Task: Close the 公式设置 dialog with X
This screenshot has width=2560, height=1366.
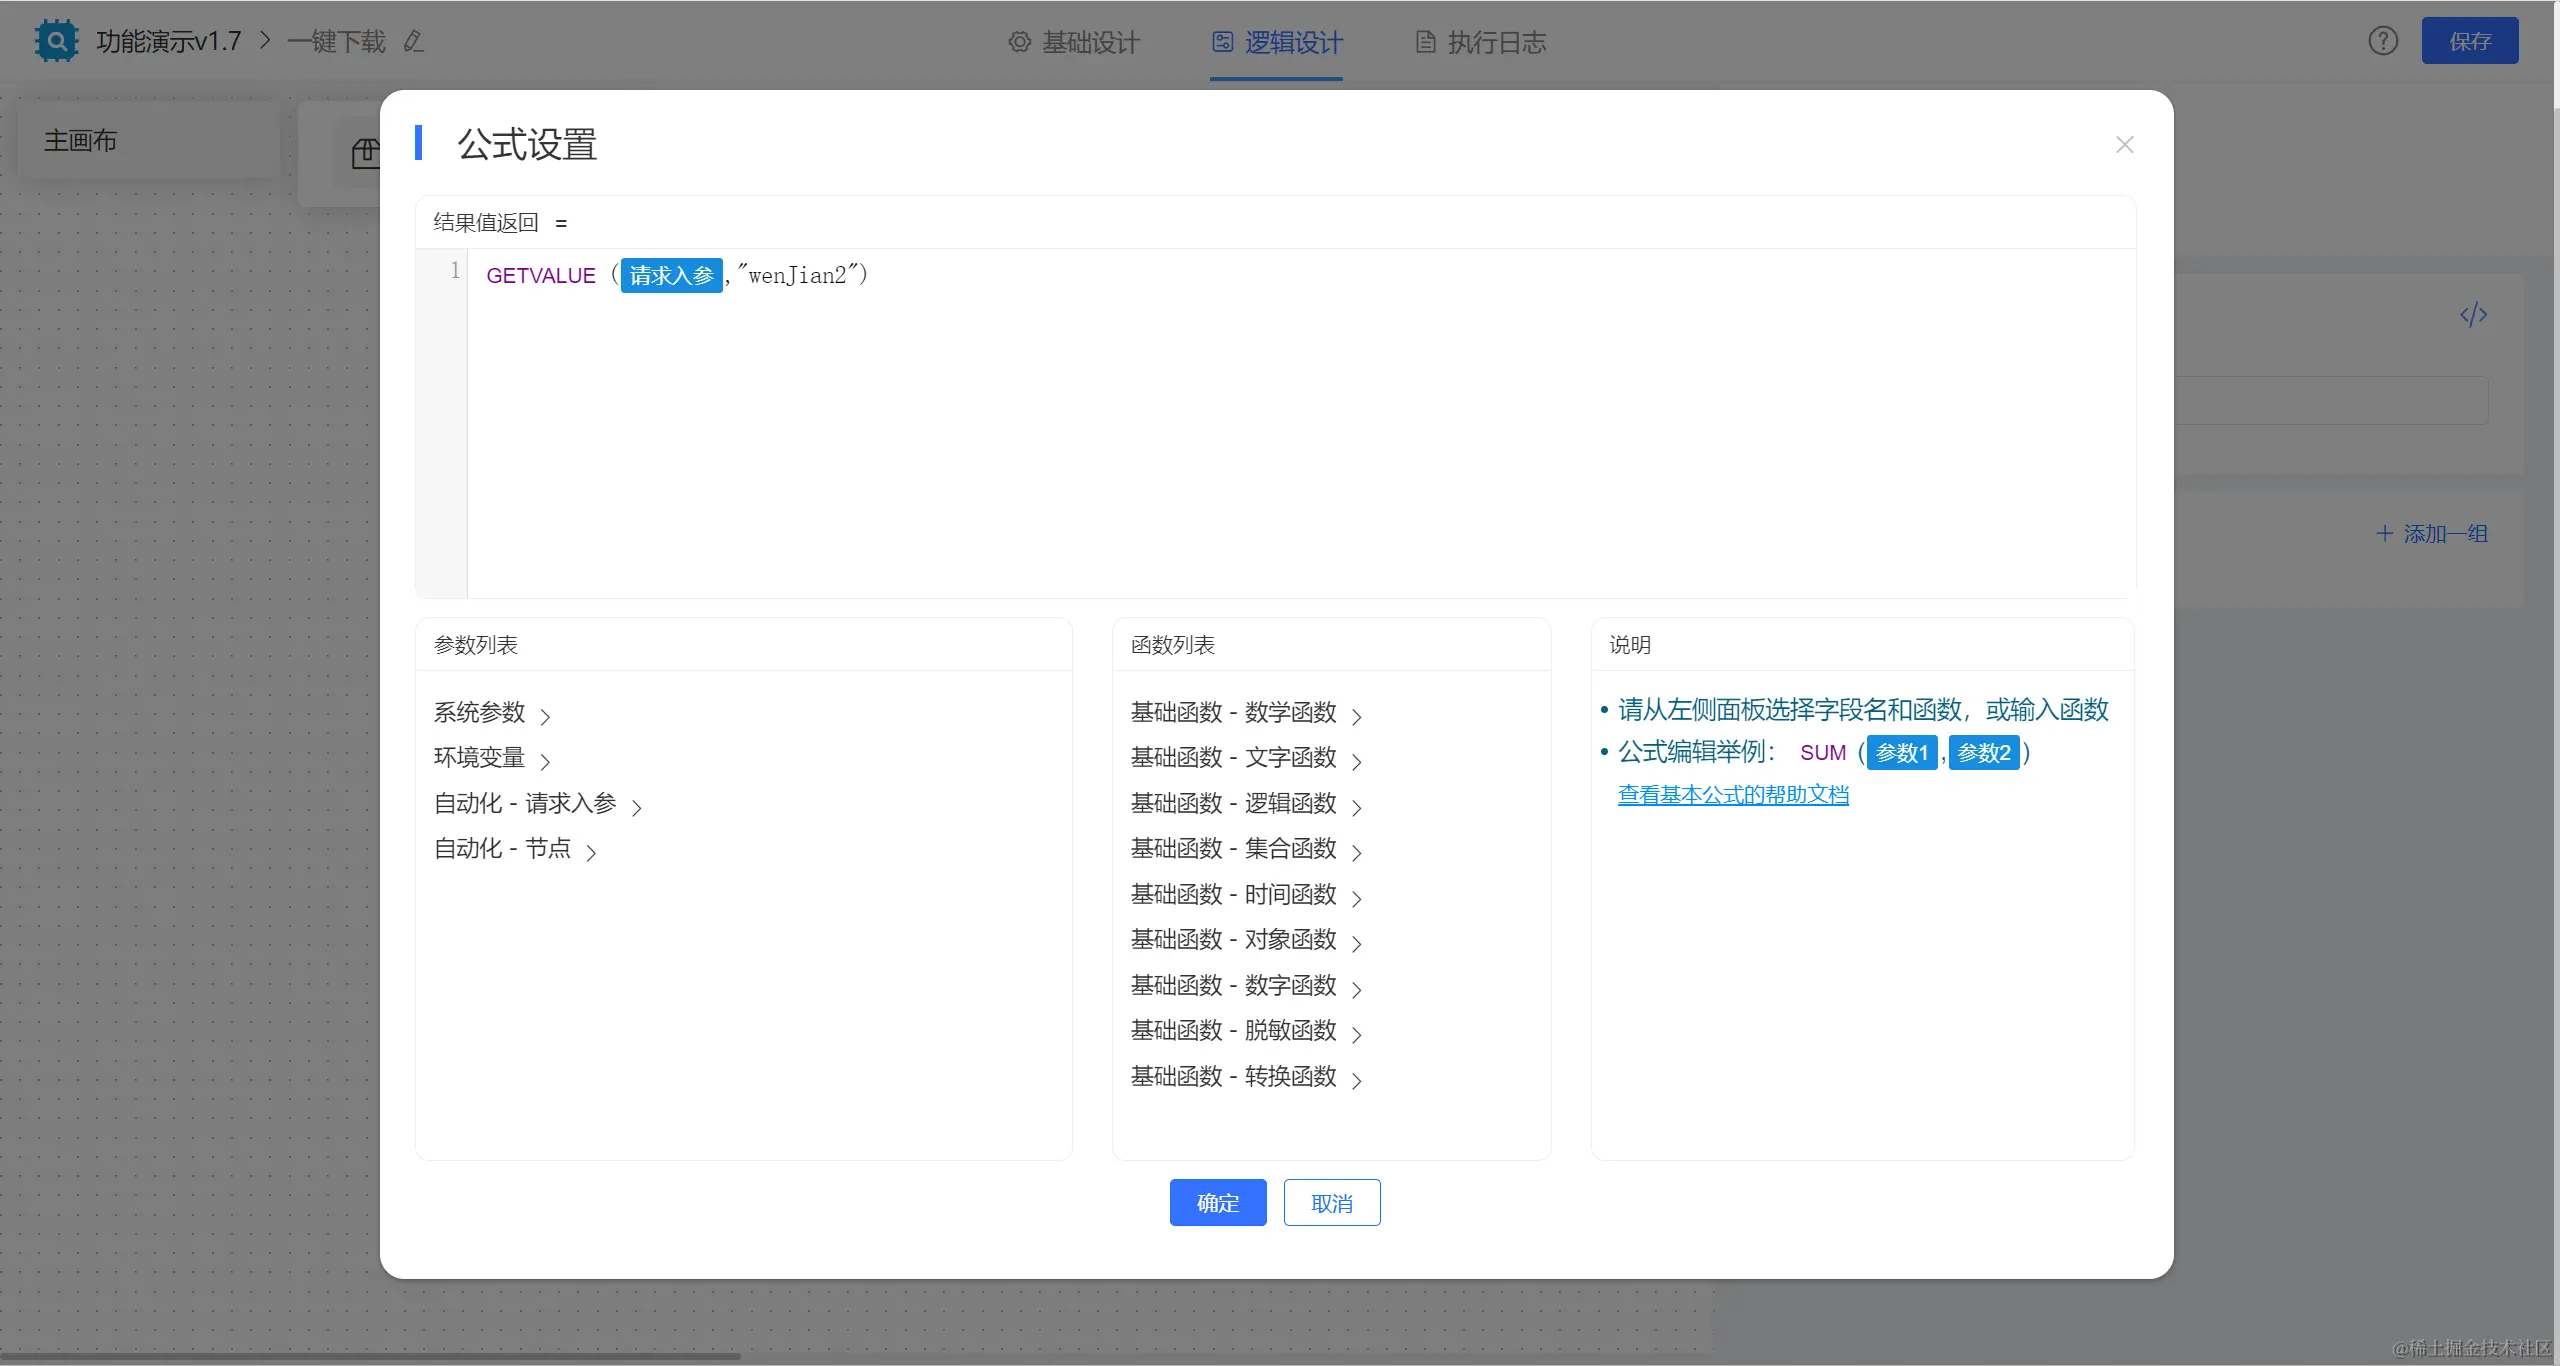Action: [x=2125, y=145]
